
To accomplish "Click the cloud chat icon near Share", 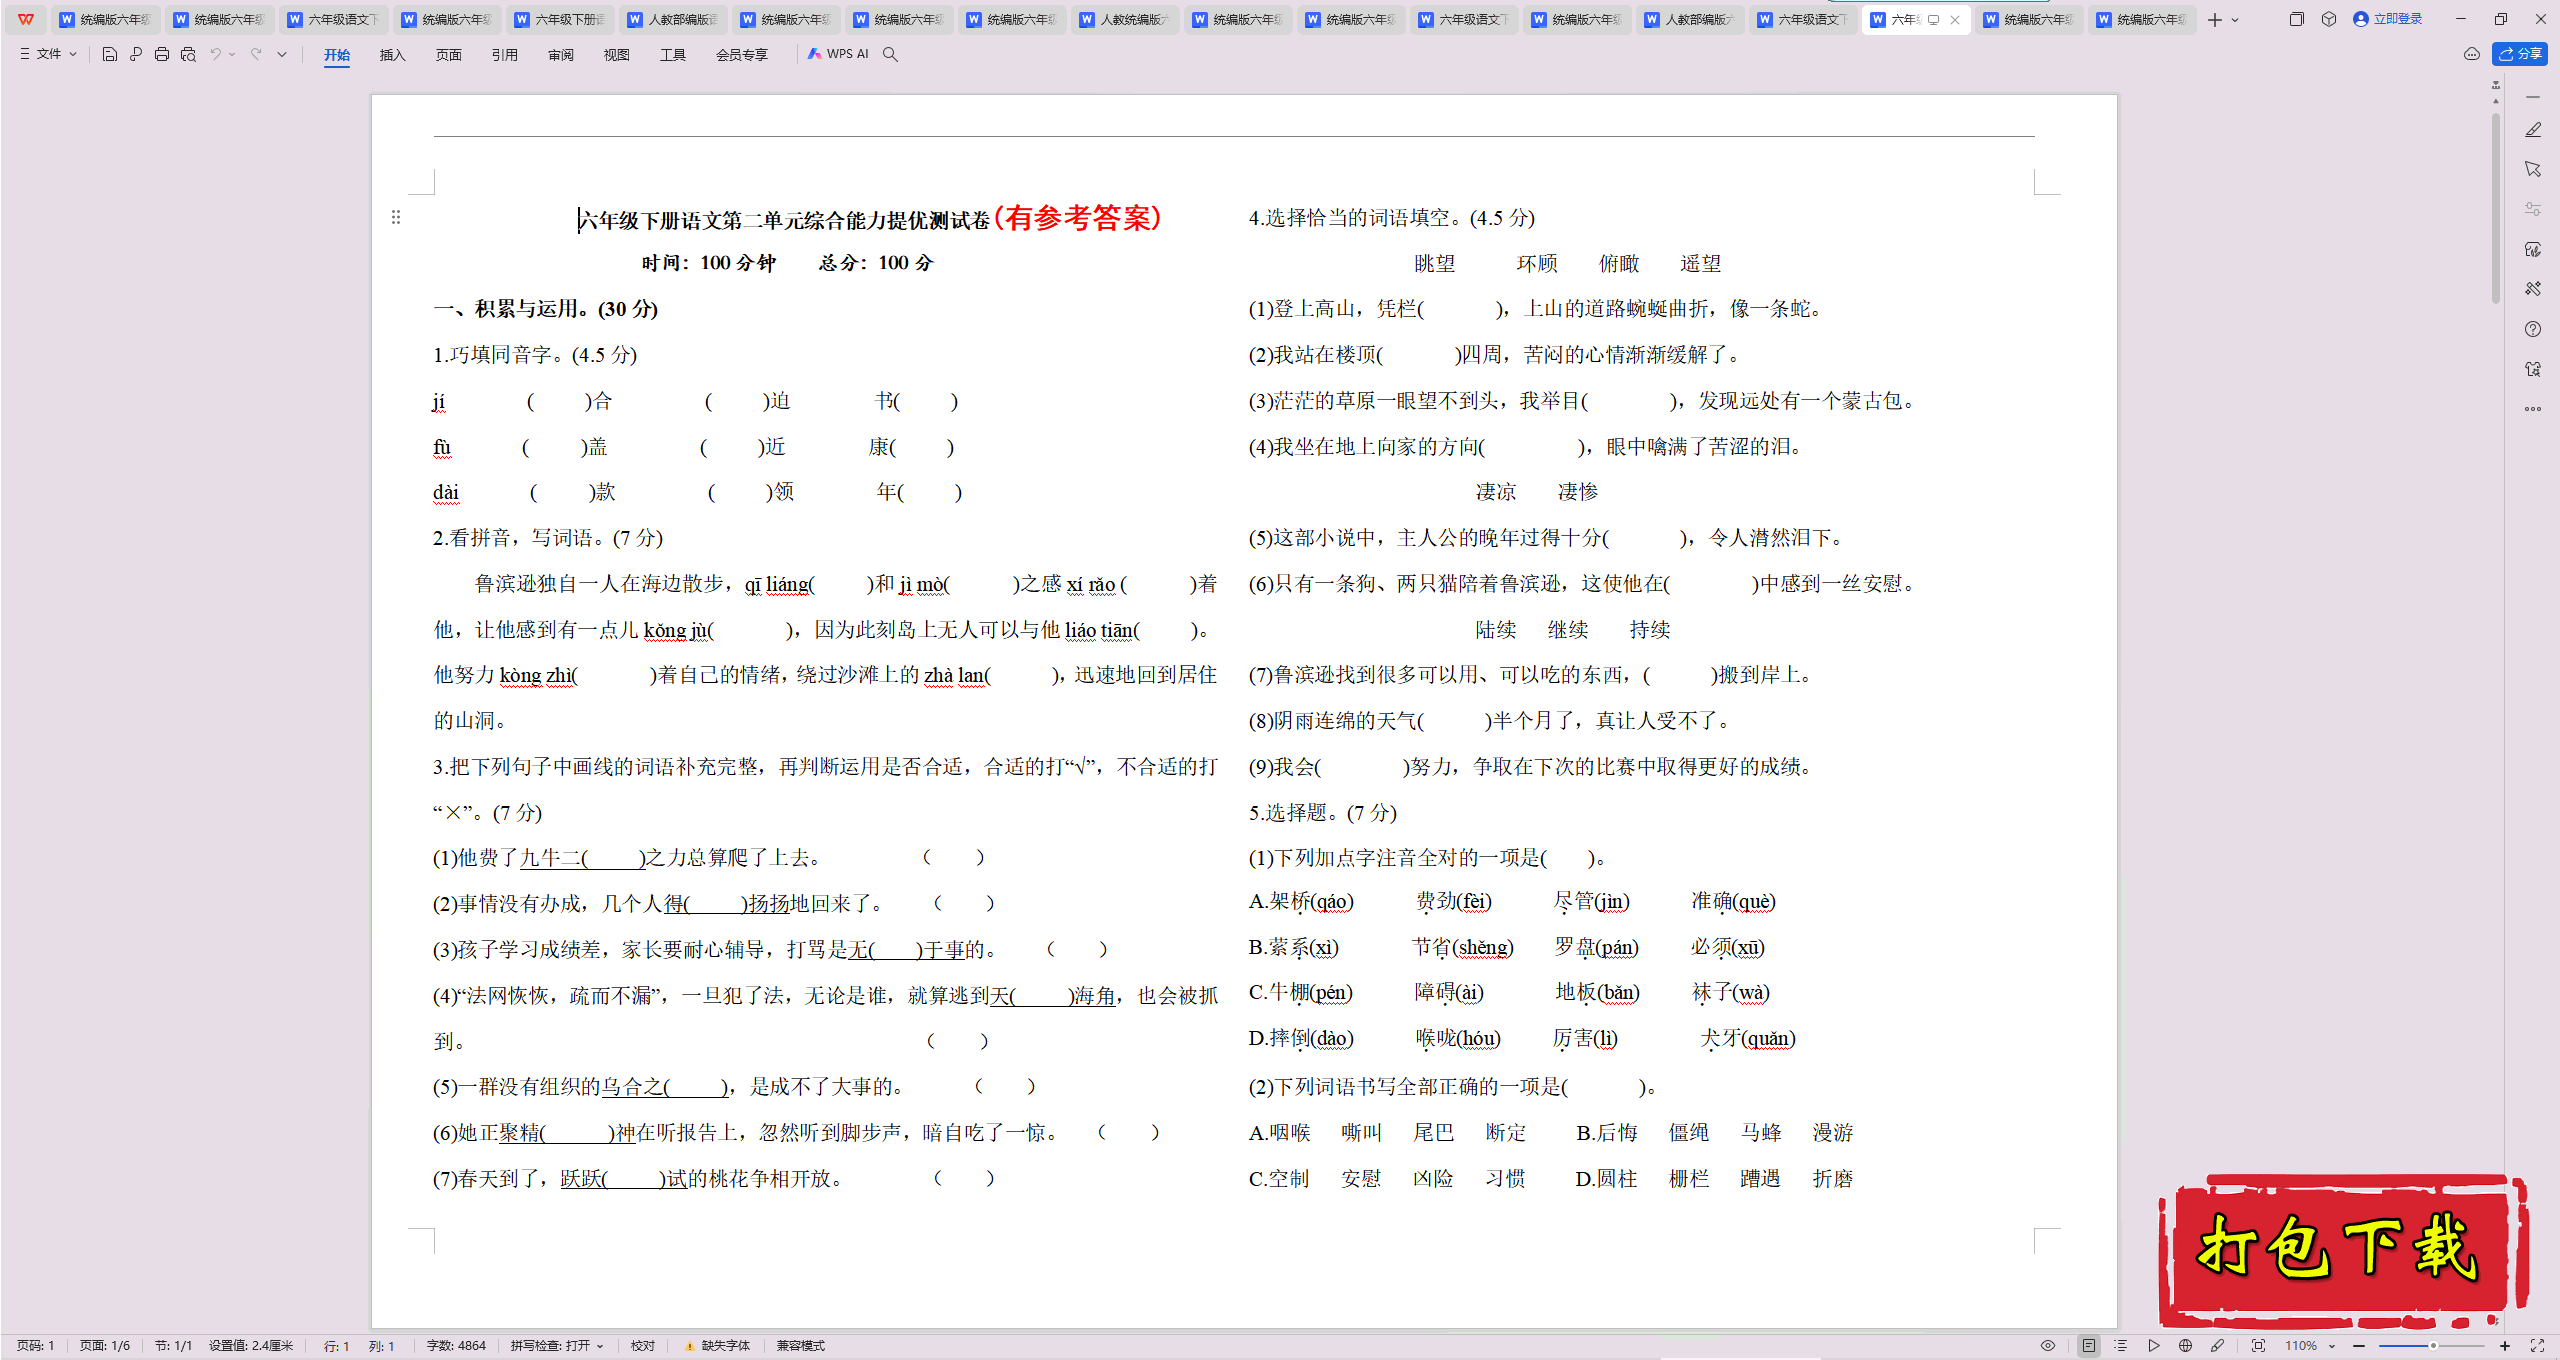I will tap(2472, 54).
